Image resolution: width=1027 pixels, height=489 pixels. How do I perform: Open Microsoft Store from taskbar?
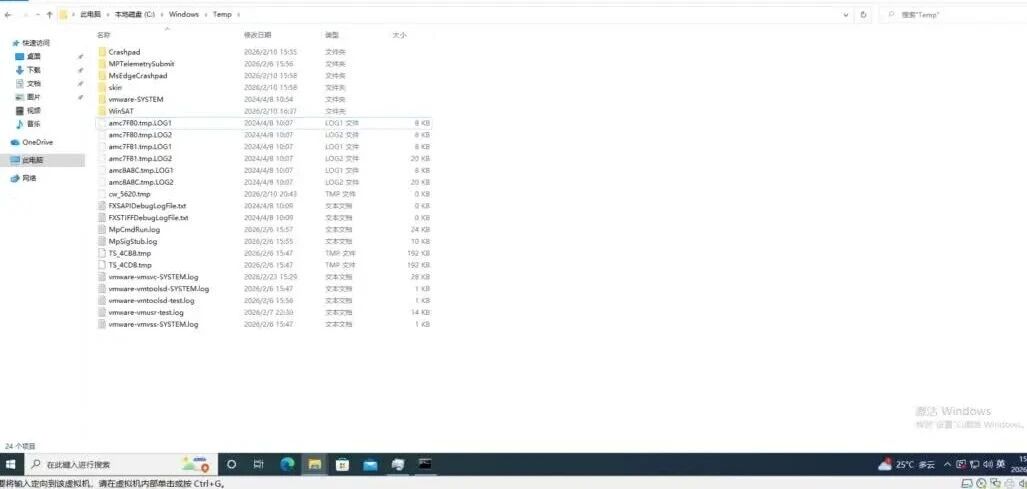pos(342,464)
